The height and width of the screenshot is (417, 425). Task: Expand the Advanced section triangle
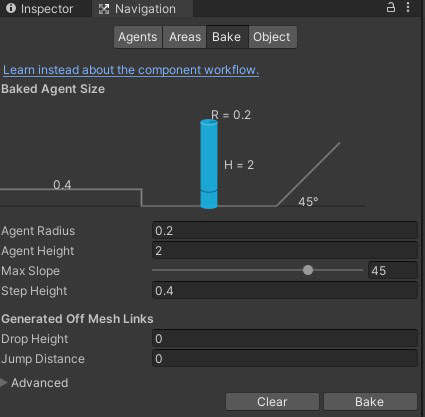(x=4, y=383)
